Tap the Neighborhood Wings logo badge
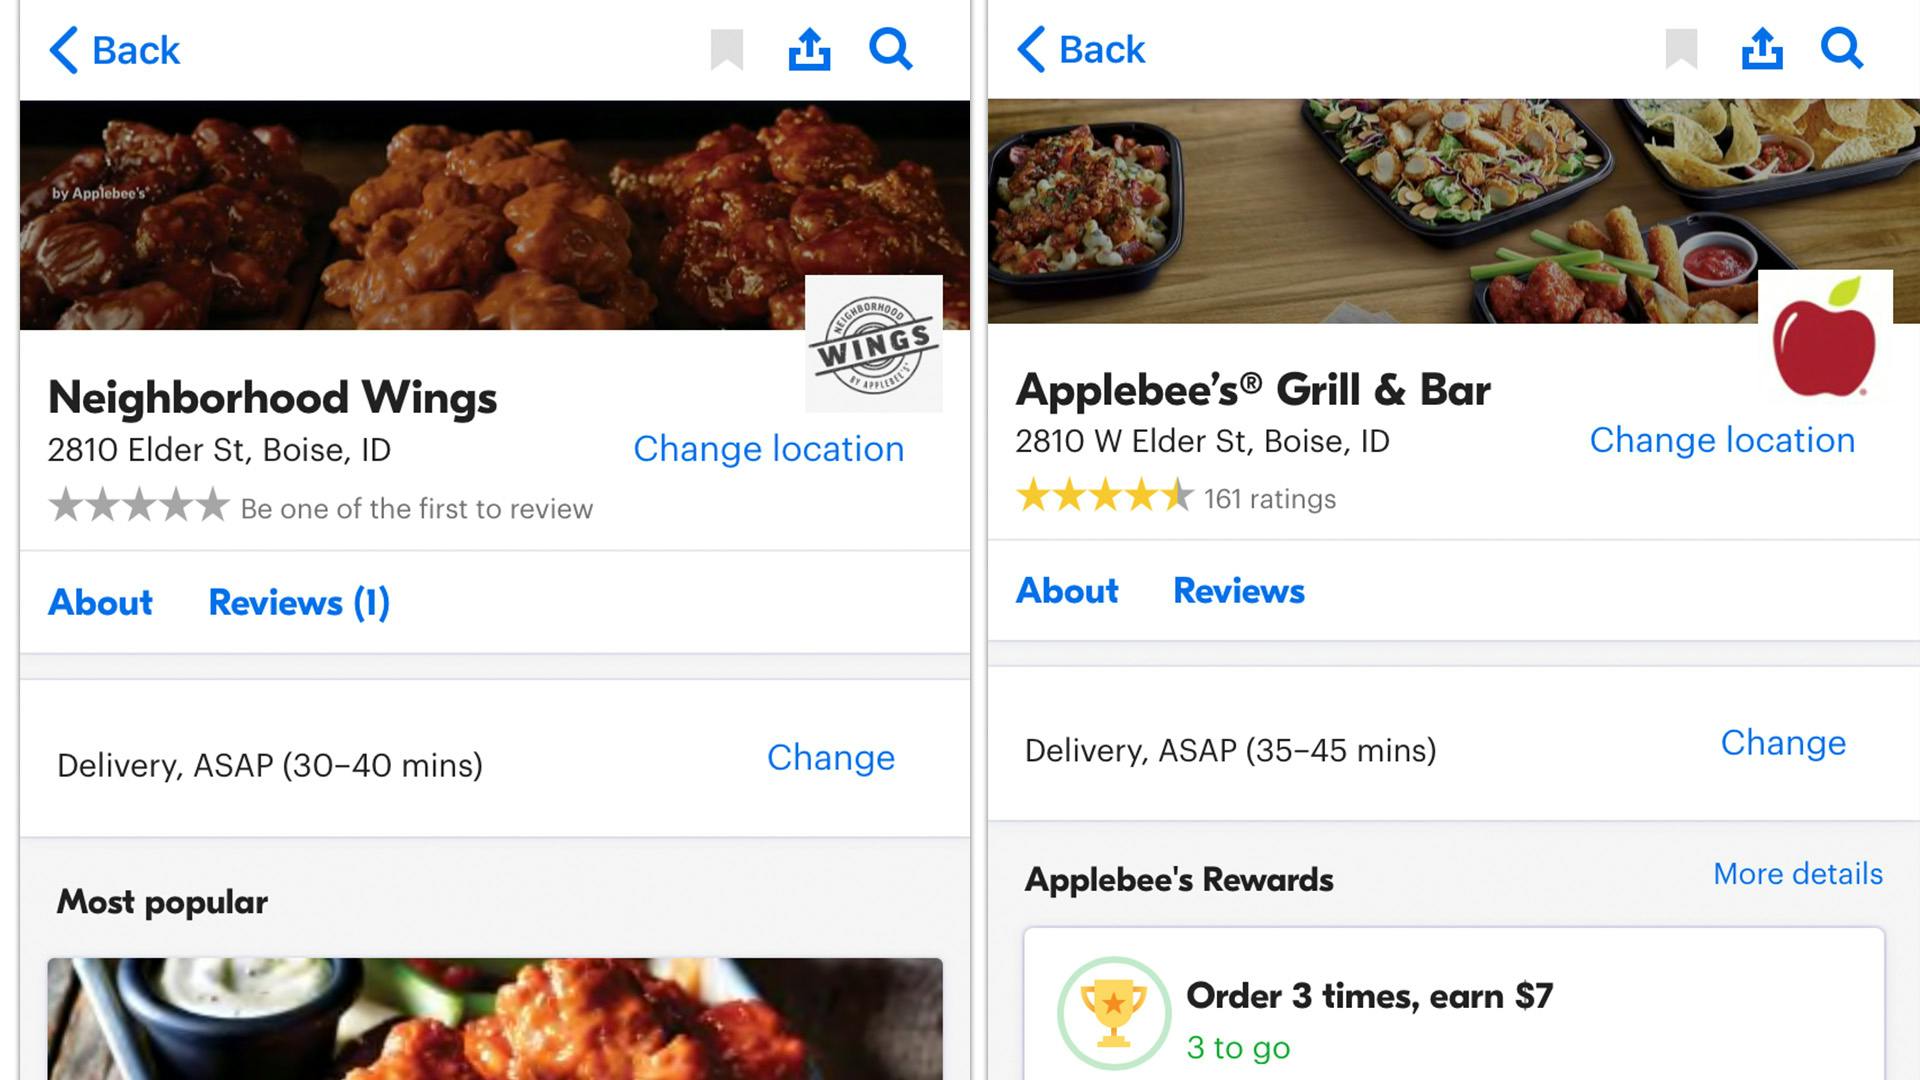 [x=874, y=344]
